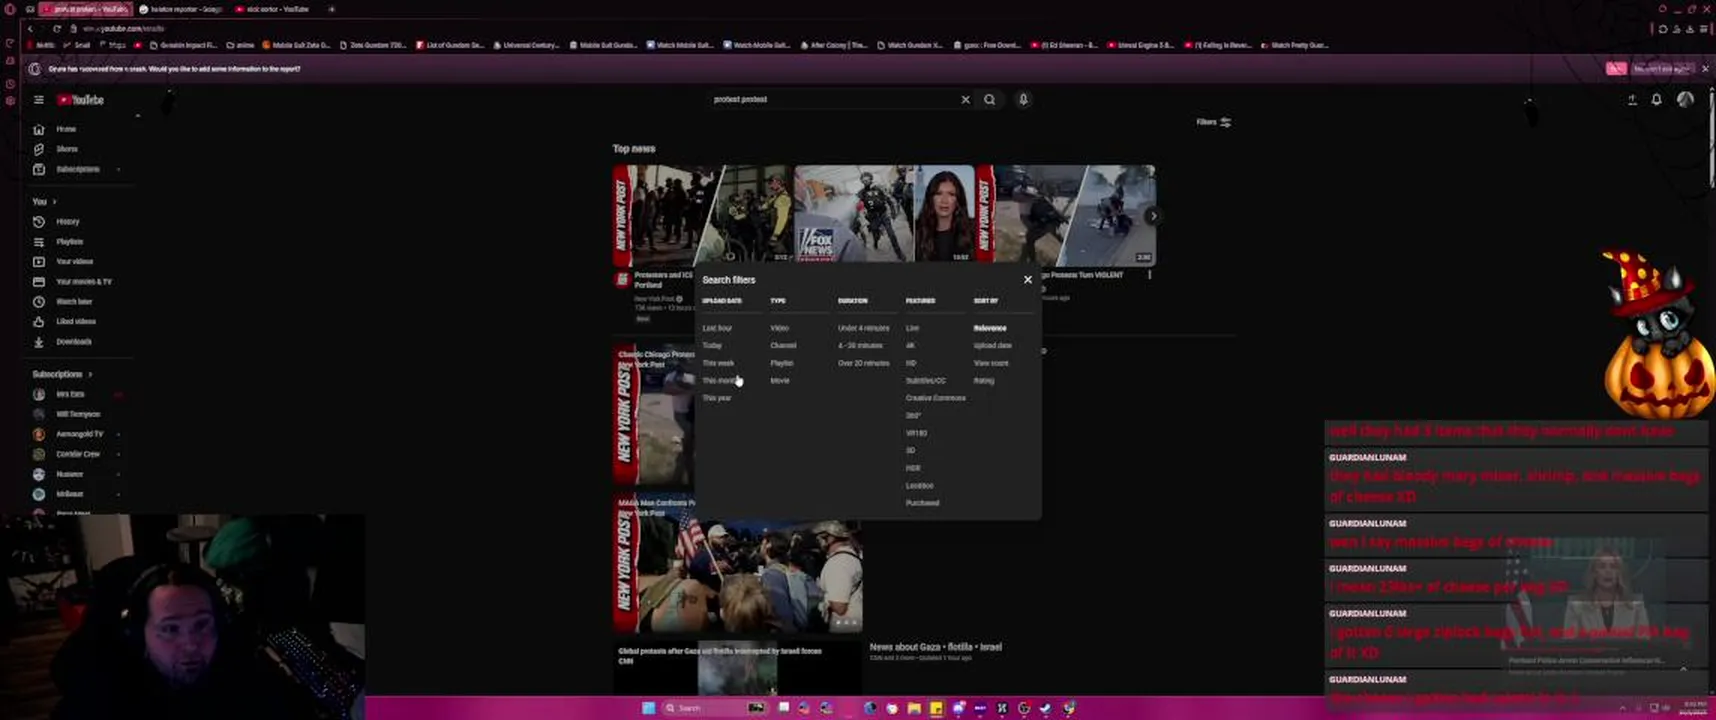This screenshot has width=1716, height=720.
Task: Toggle the 4K feature filter
Action: pyautogui.click(x=910, y=346)
